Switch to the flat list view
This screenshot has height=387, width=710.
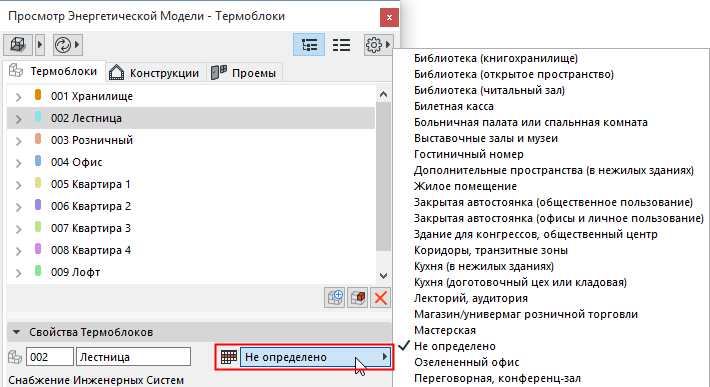pos(341,44)
